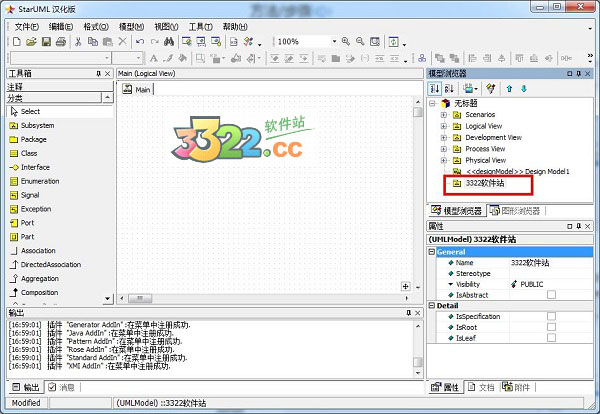Click the toolbox scroll down arrow
Image resolution: width=600 pixels, height=414 pixels.
click(108, 298)
